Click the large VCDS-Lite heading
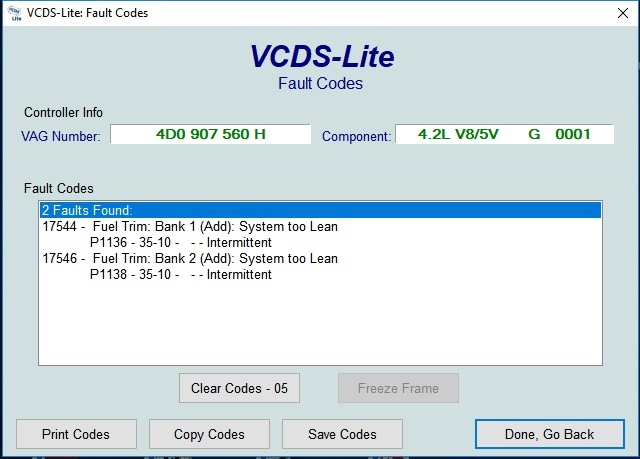 tap(322, 56)
